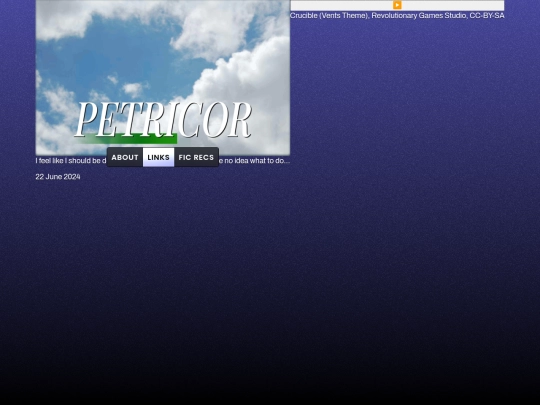Click the first letter P of PETRICOR
This screenshot has width=540, height=405.
85,120
